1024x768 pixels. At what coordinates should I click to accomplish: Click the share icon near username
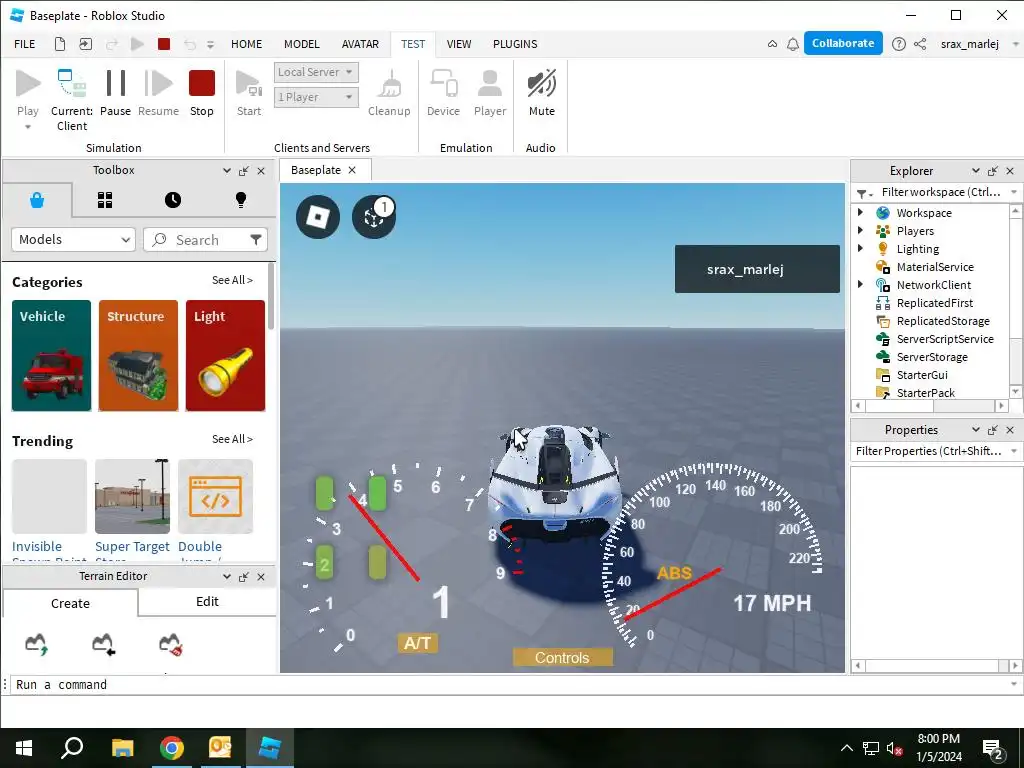coord(920,44)
